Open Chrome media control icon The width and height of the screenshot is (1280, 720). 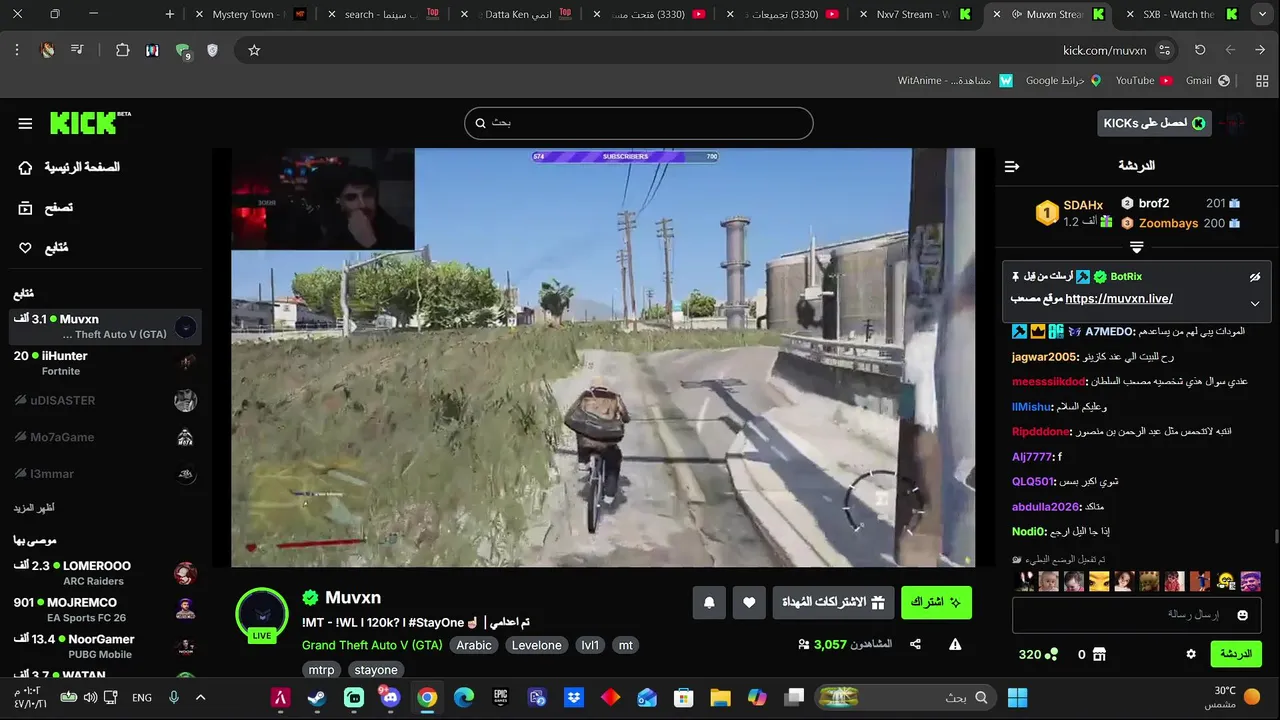point(77,50)
